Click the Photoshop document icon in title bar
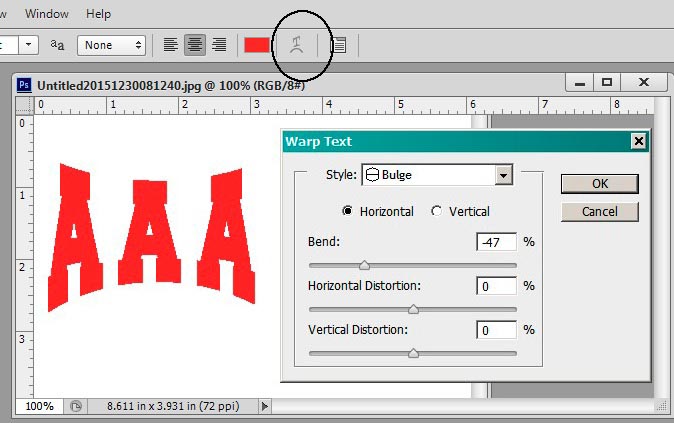Screen dimensions: 674x423 click(24, 84)
